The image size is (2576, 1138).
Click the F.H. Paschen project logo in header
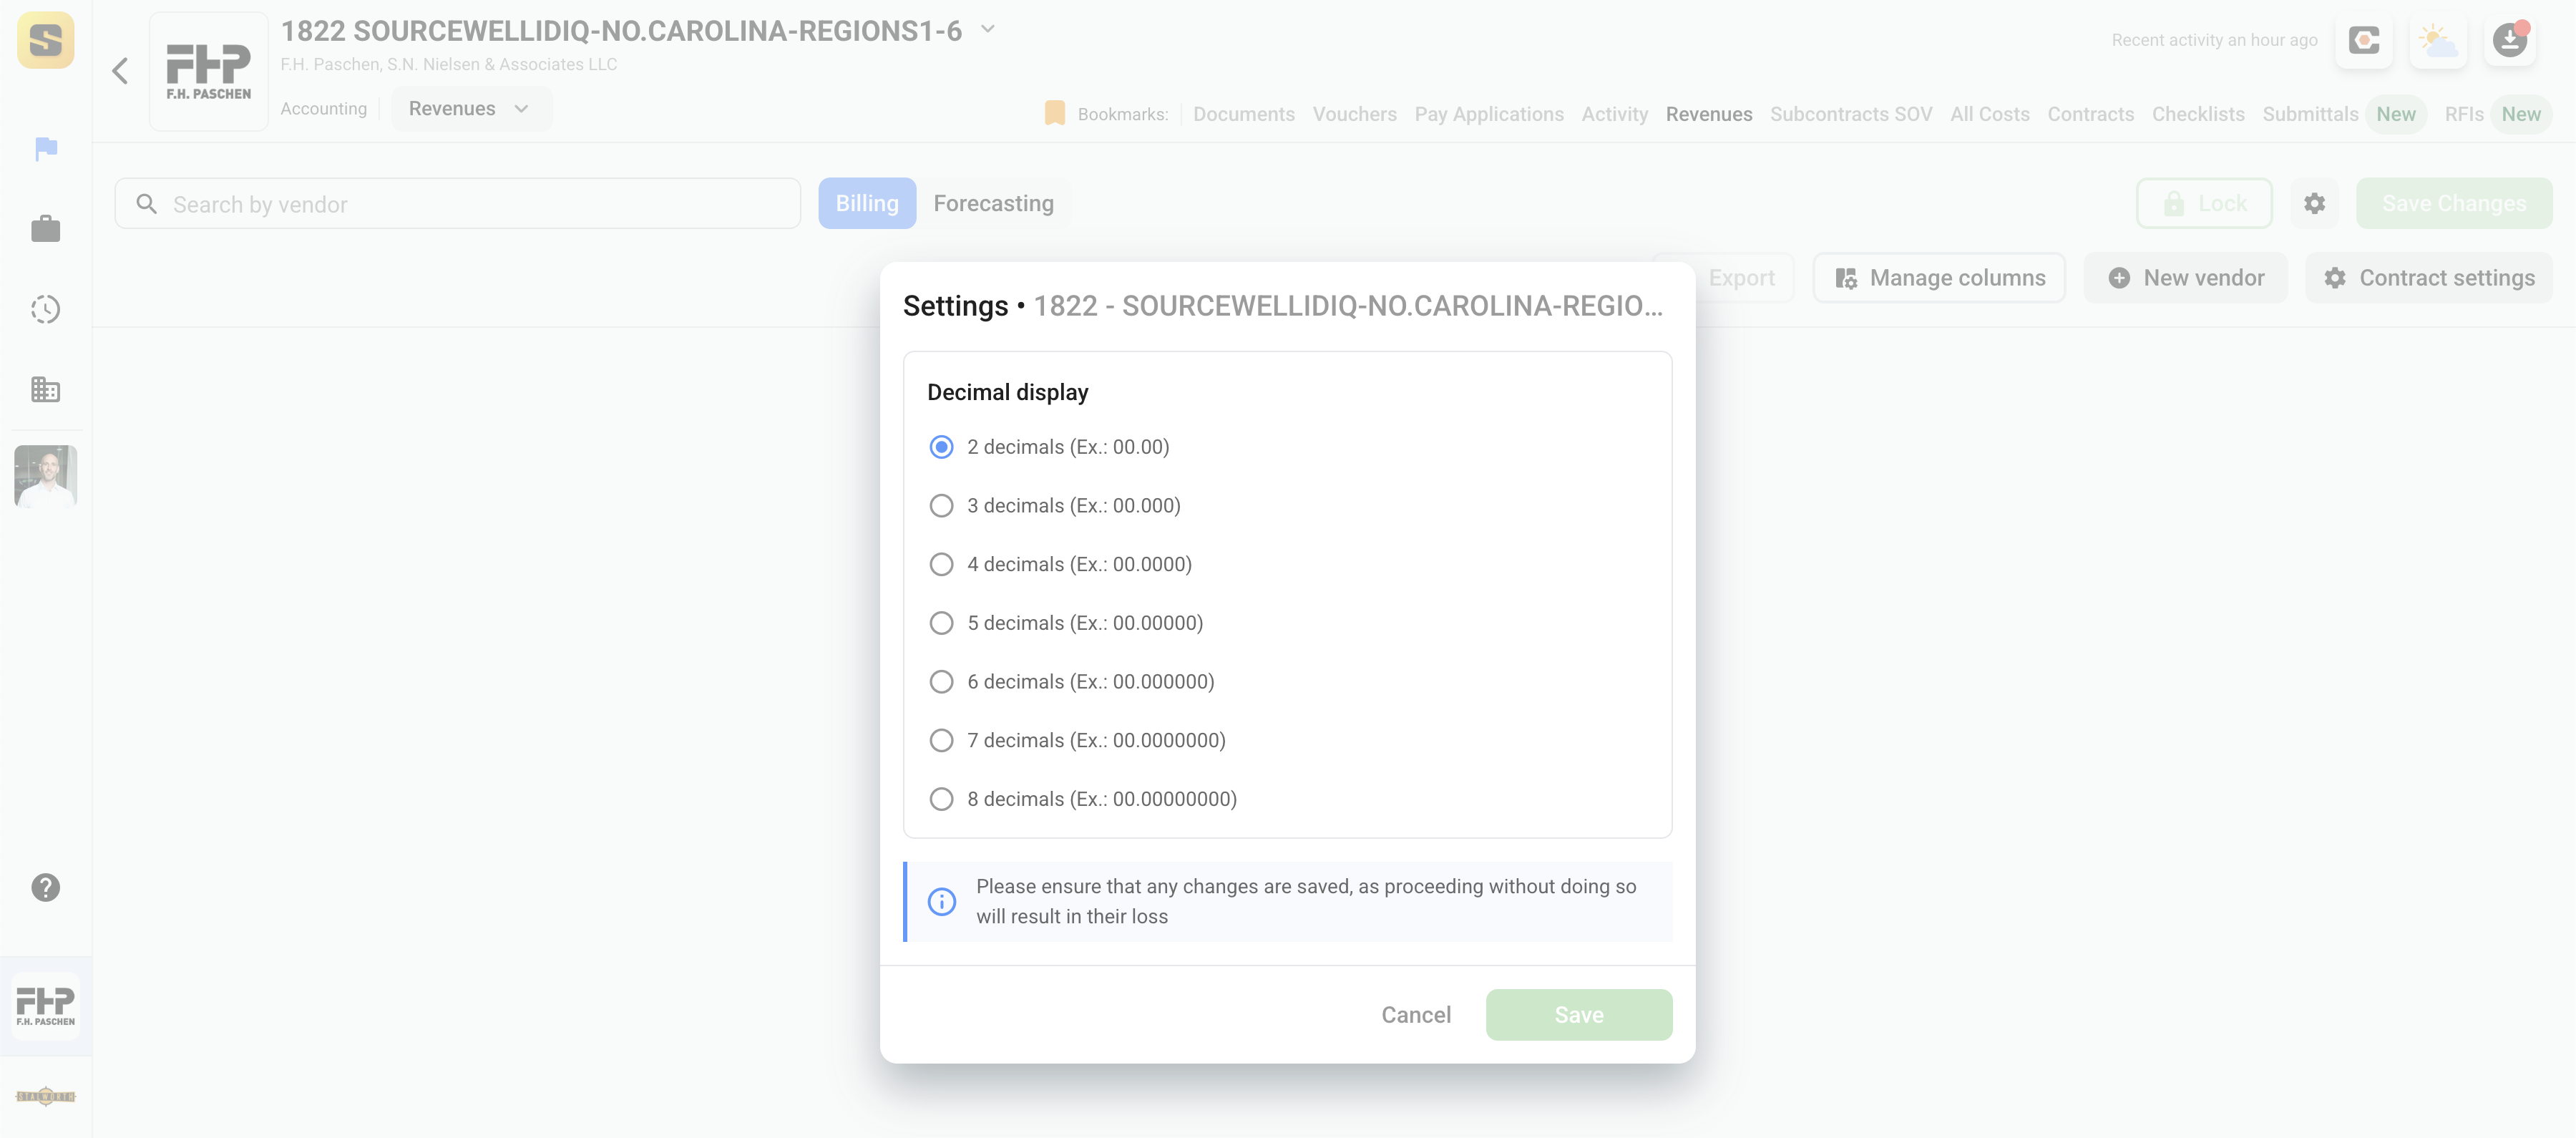tap(209, 71)
